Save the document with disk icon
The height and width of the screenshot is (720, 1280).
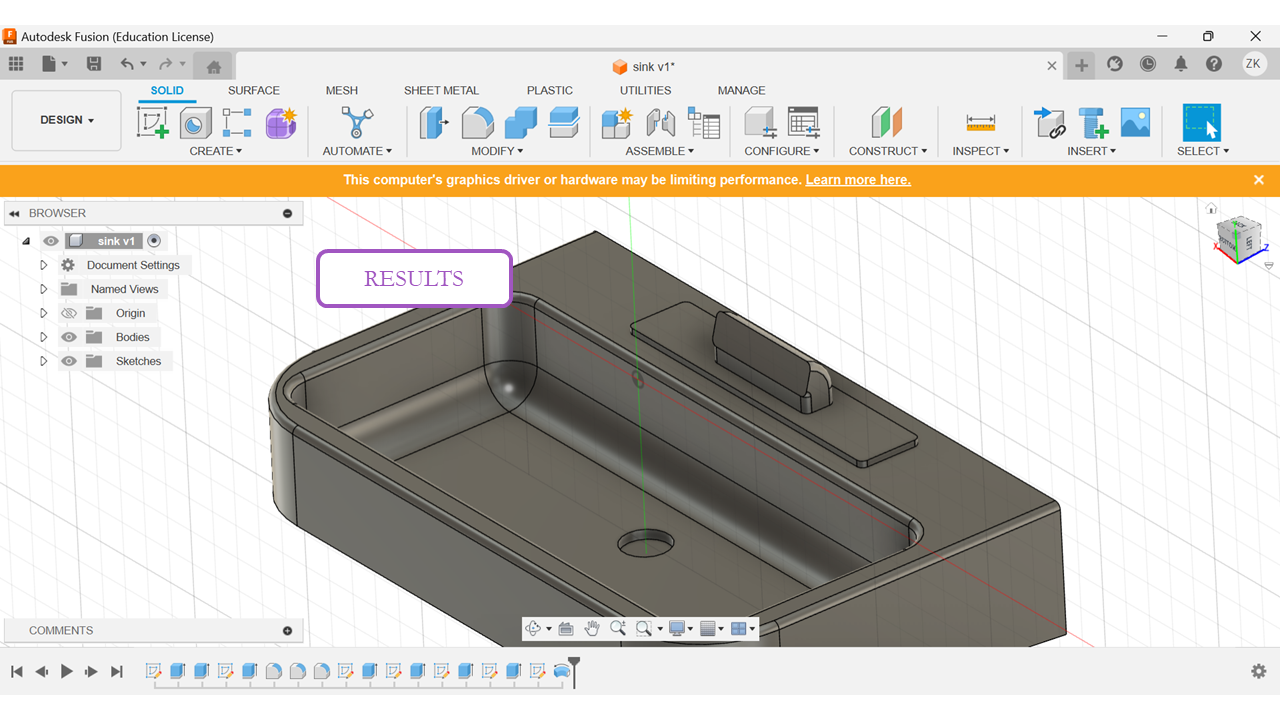tap(94, 64)
